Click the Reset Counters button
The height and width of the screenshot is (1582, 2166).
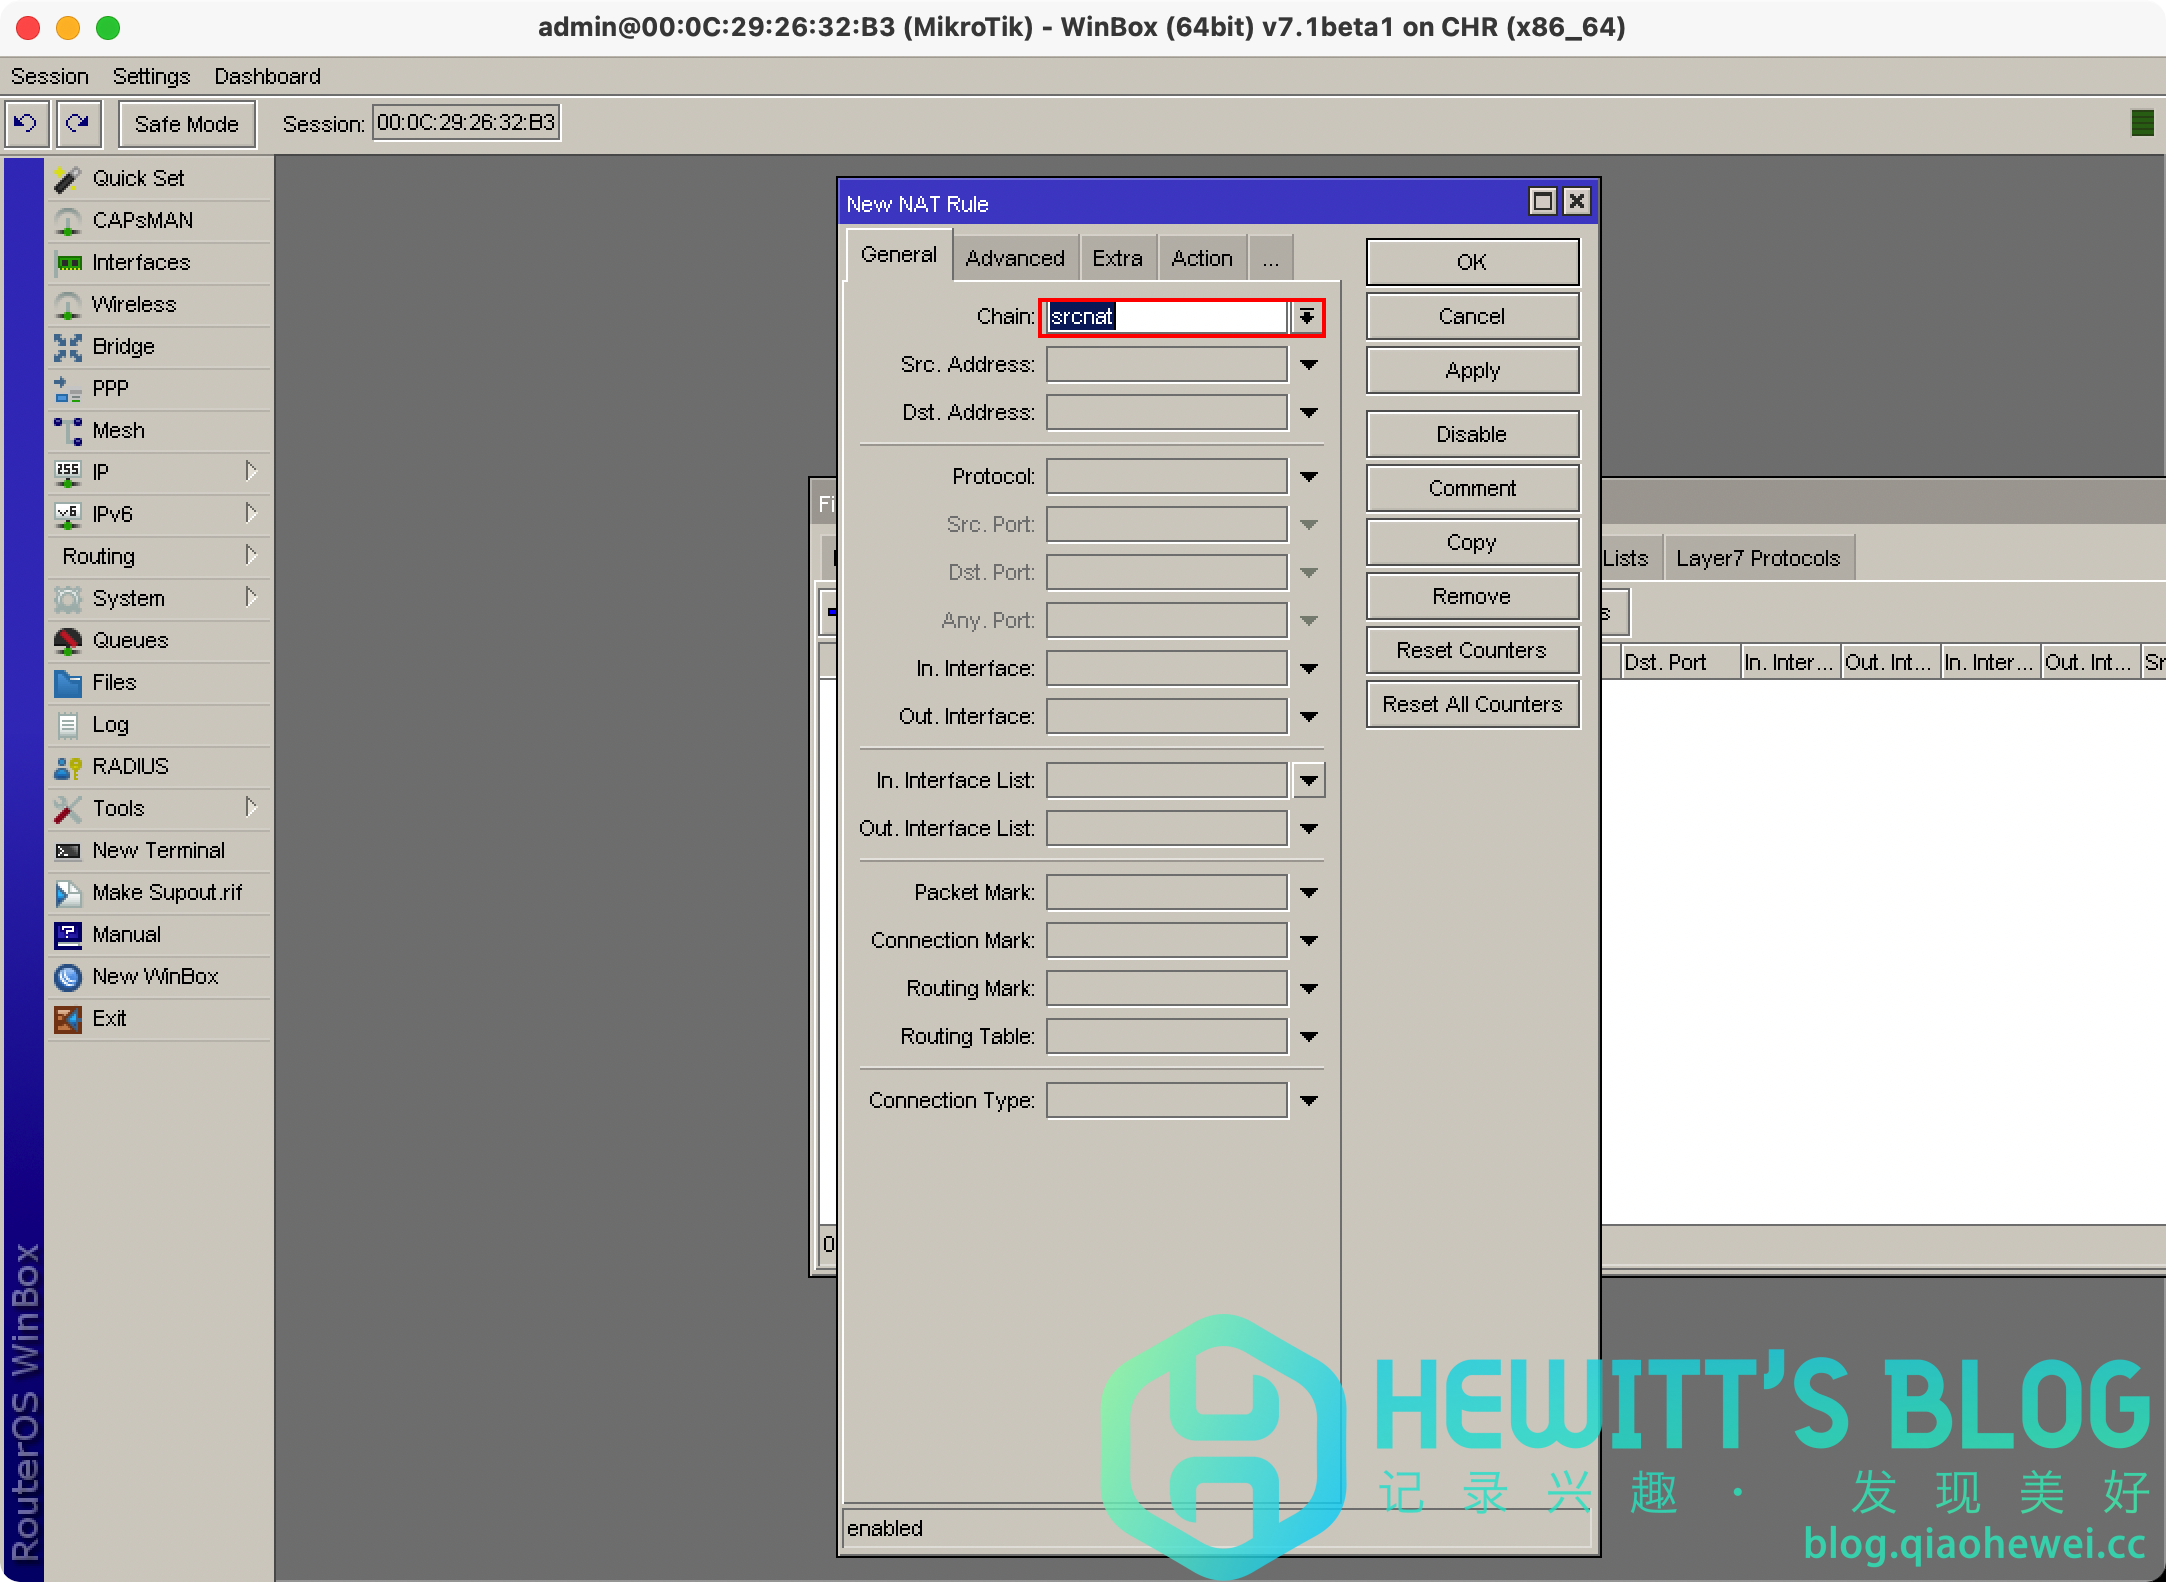(x=1471, y=650)
